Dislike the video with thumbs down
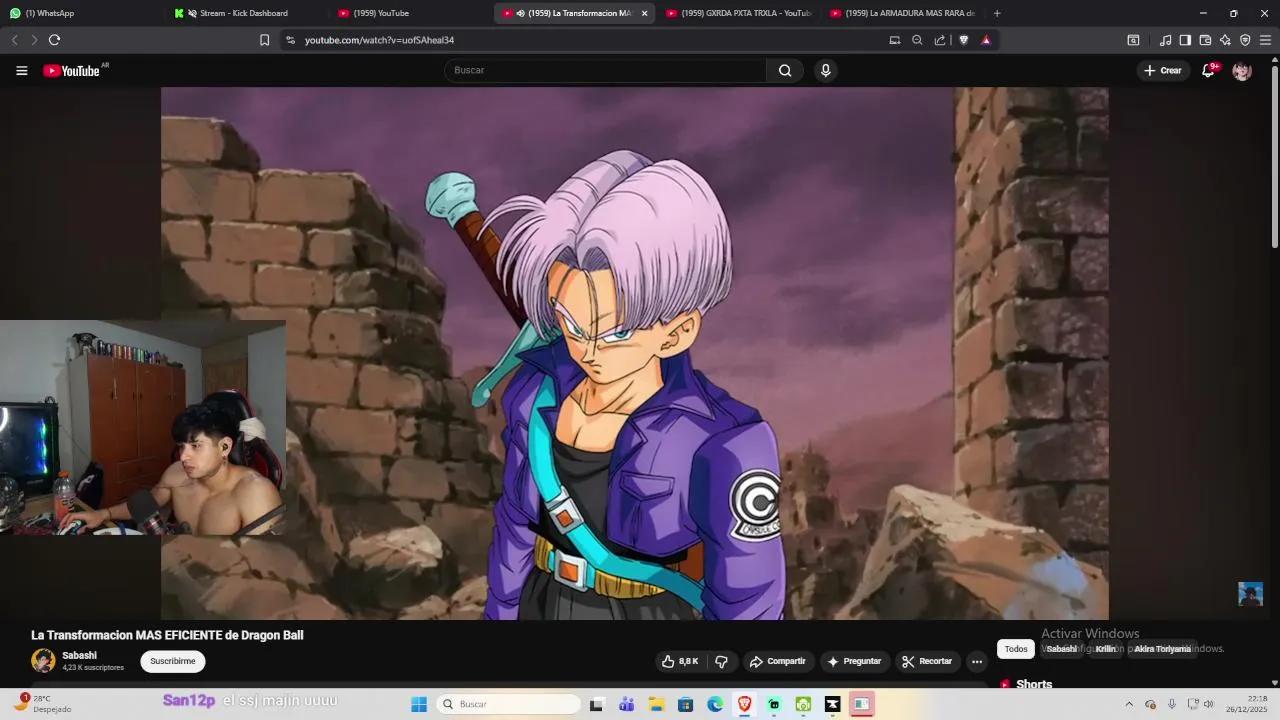This screenshot has width=1280, height=720. 722,661
